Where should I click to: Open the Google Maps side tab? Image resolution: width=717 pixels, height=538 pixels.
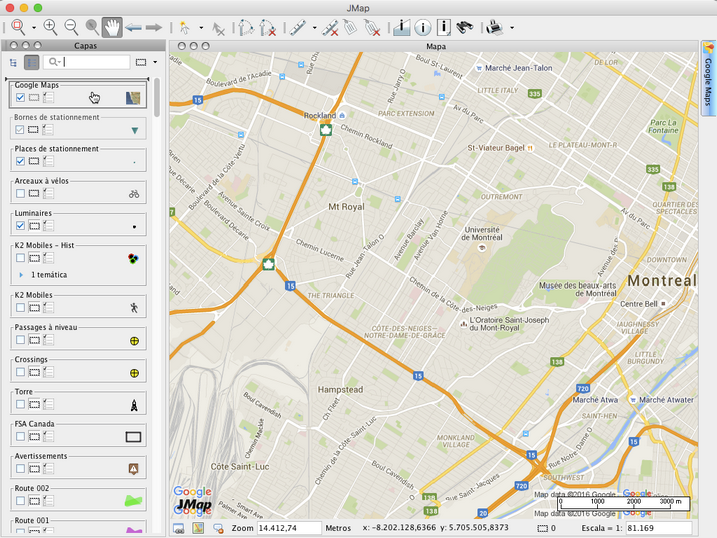[708, 78]
